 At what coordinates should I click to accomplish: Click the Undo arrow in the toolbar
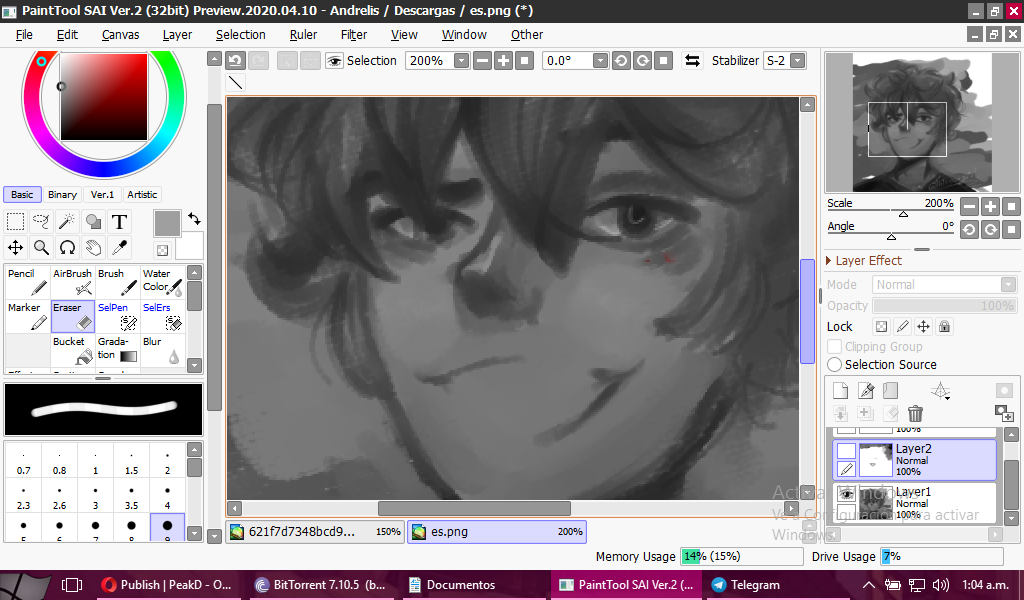click(235, 61)
